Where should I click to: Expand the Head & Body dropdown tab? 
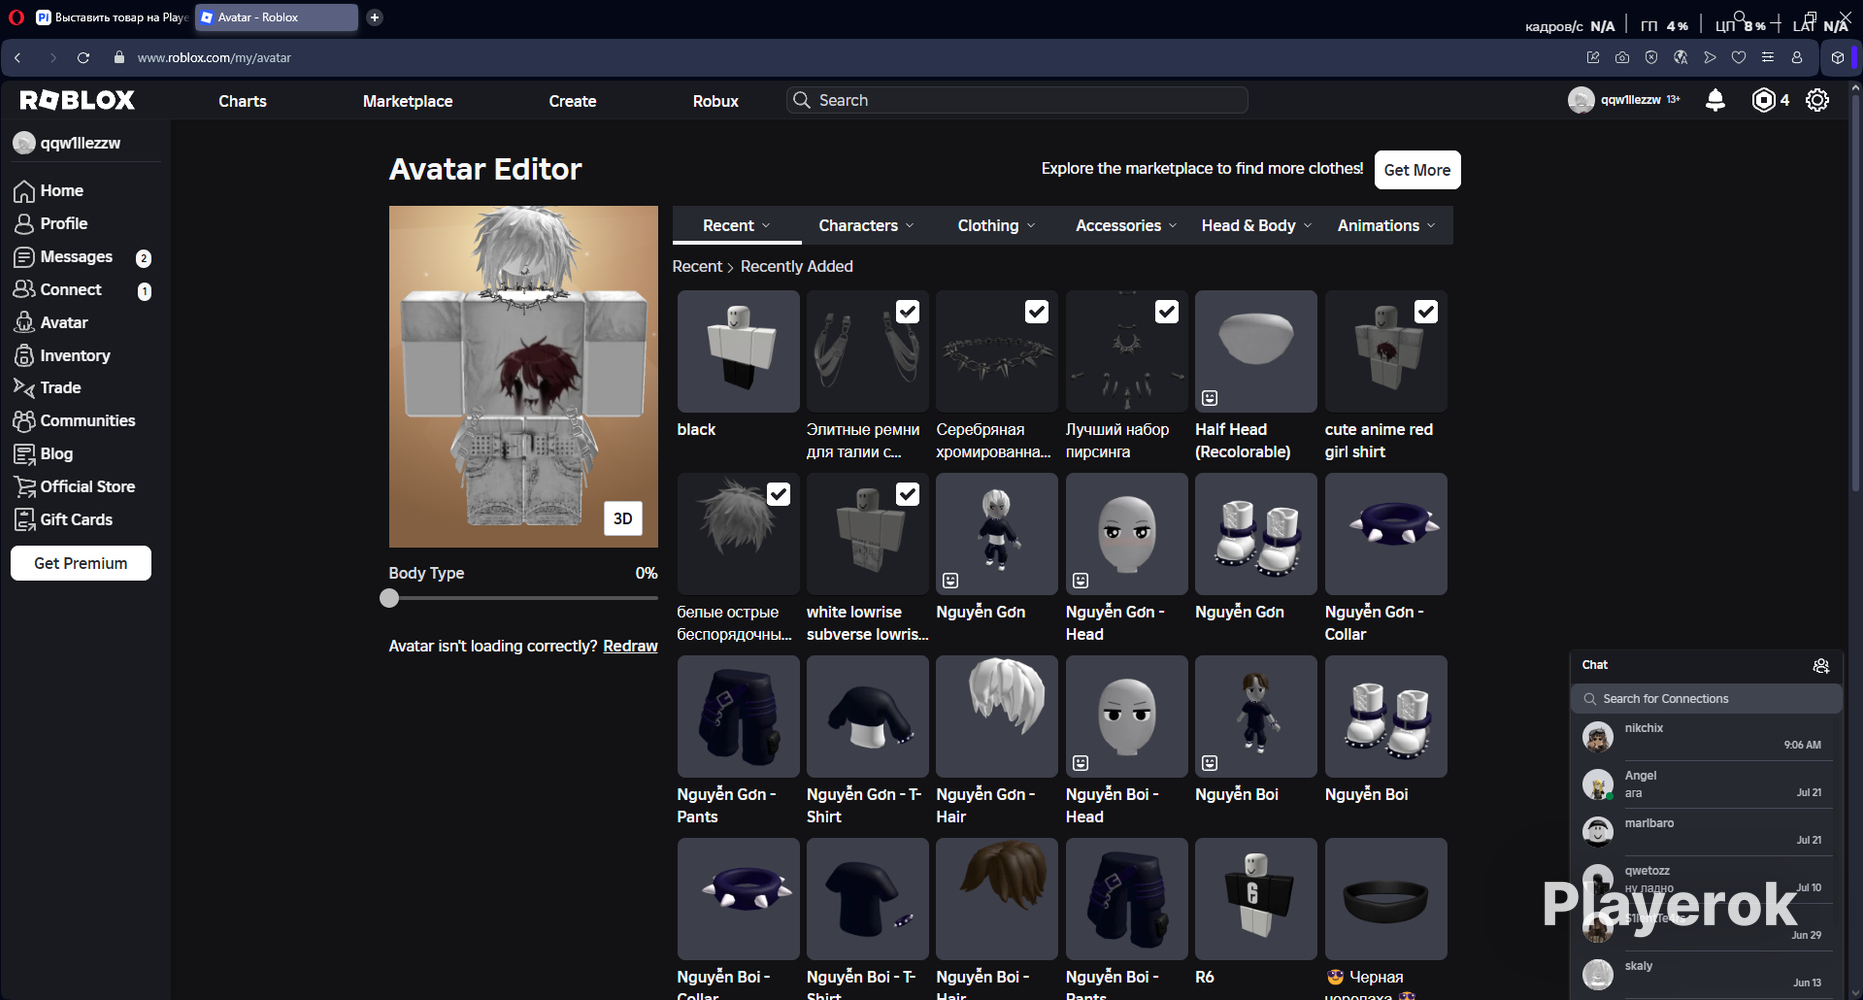[x=1257, y=225]
